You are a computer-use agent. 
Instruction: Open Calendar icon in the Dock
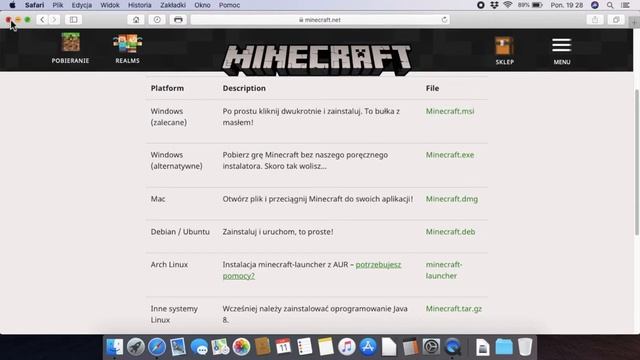[283, 347]
